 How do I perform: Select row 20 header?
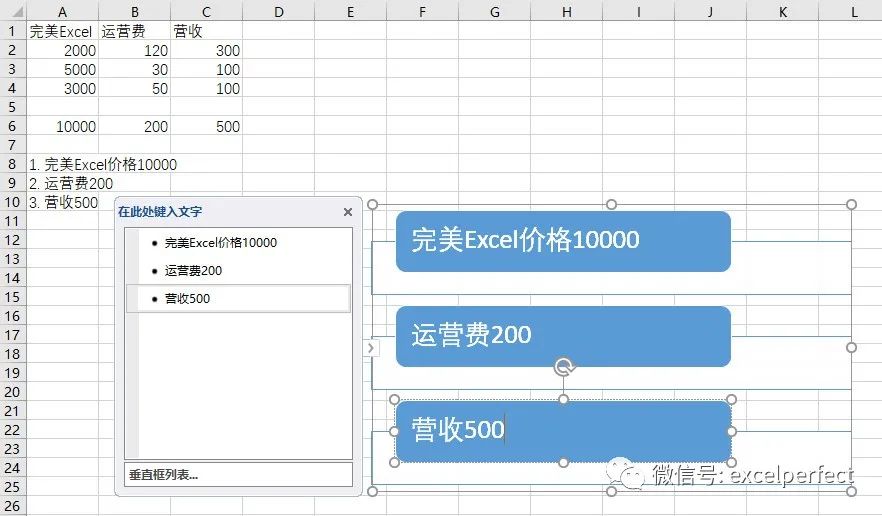click(x=12, y=392)
